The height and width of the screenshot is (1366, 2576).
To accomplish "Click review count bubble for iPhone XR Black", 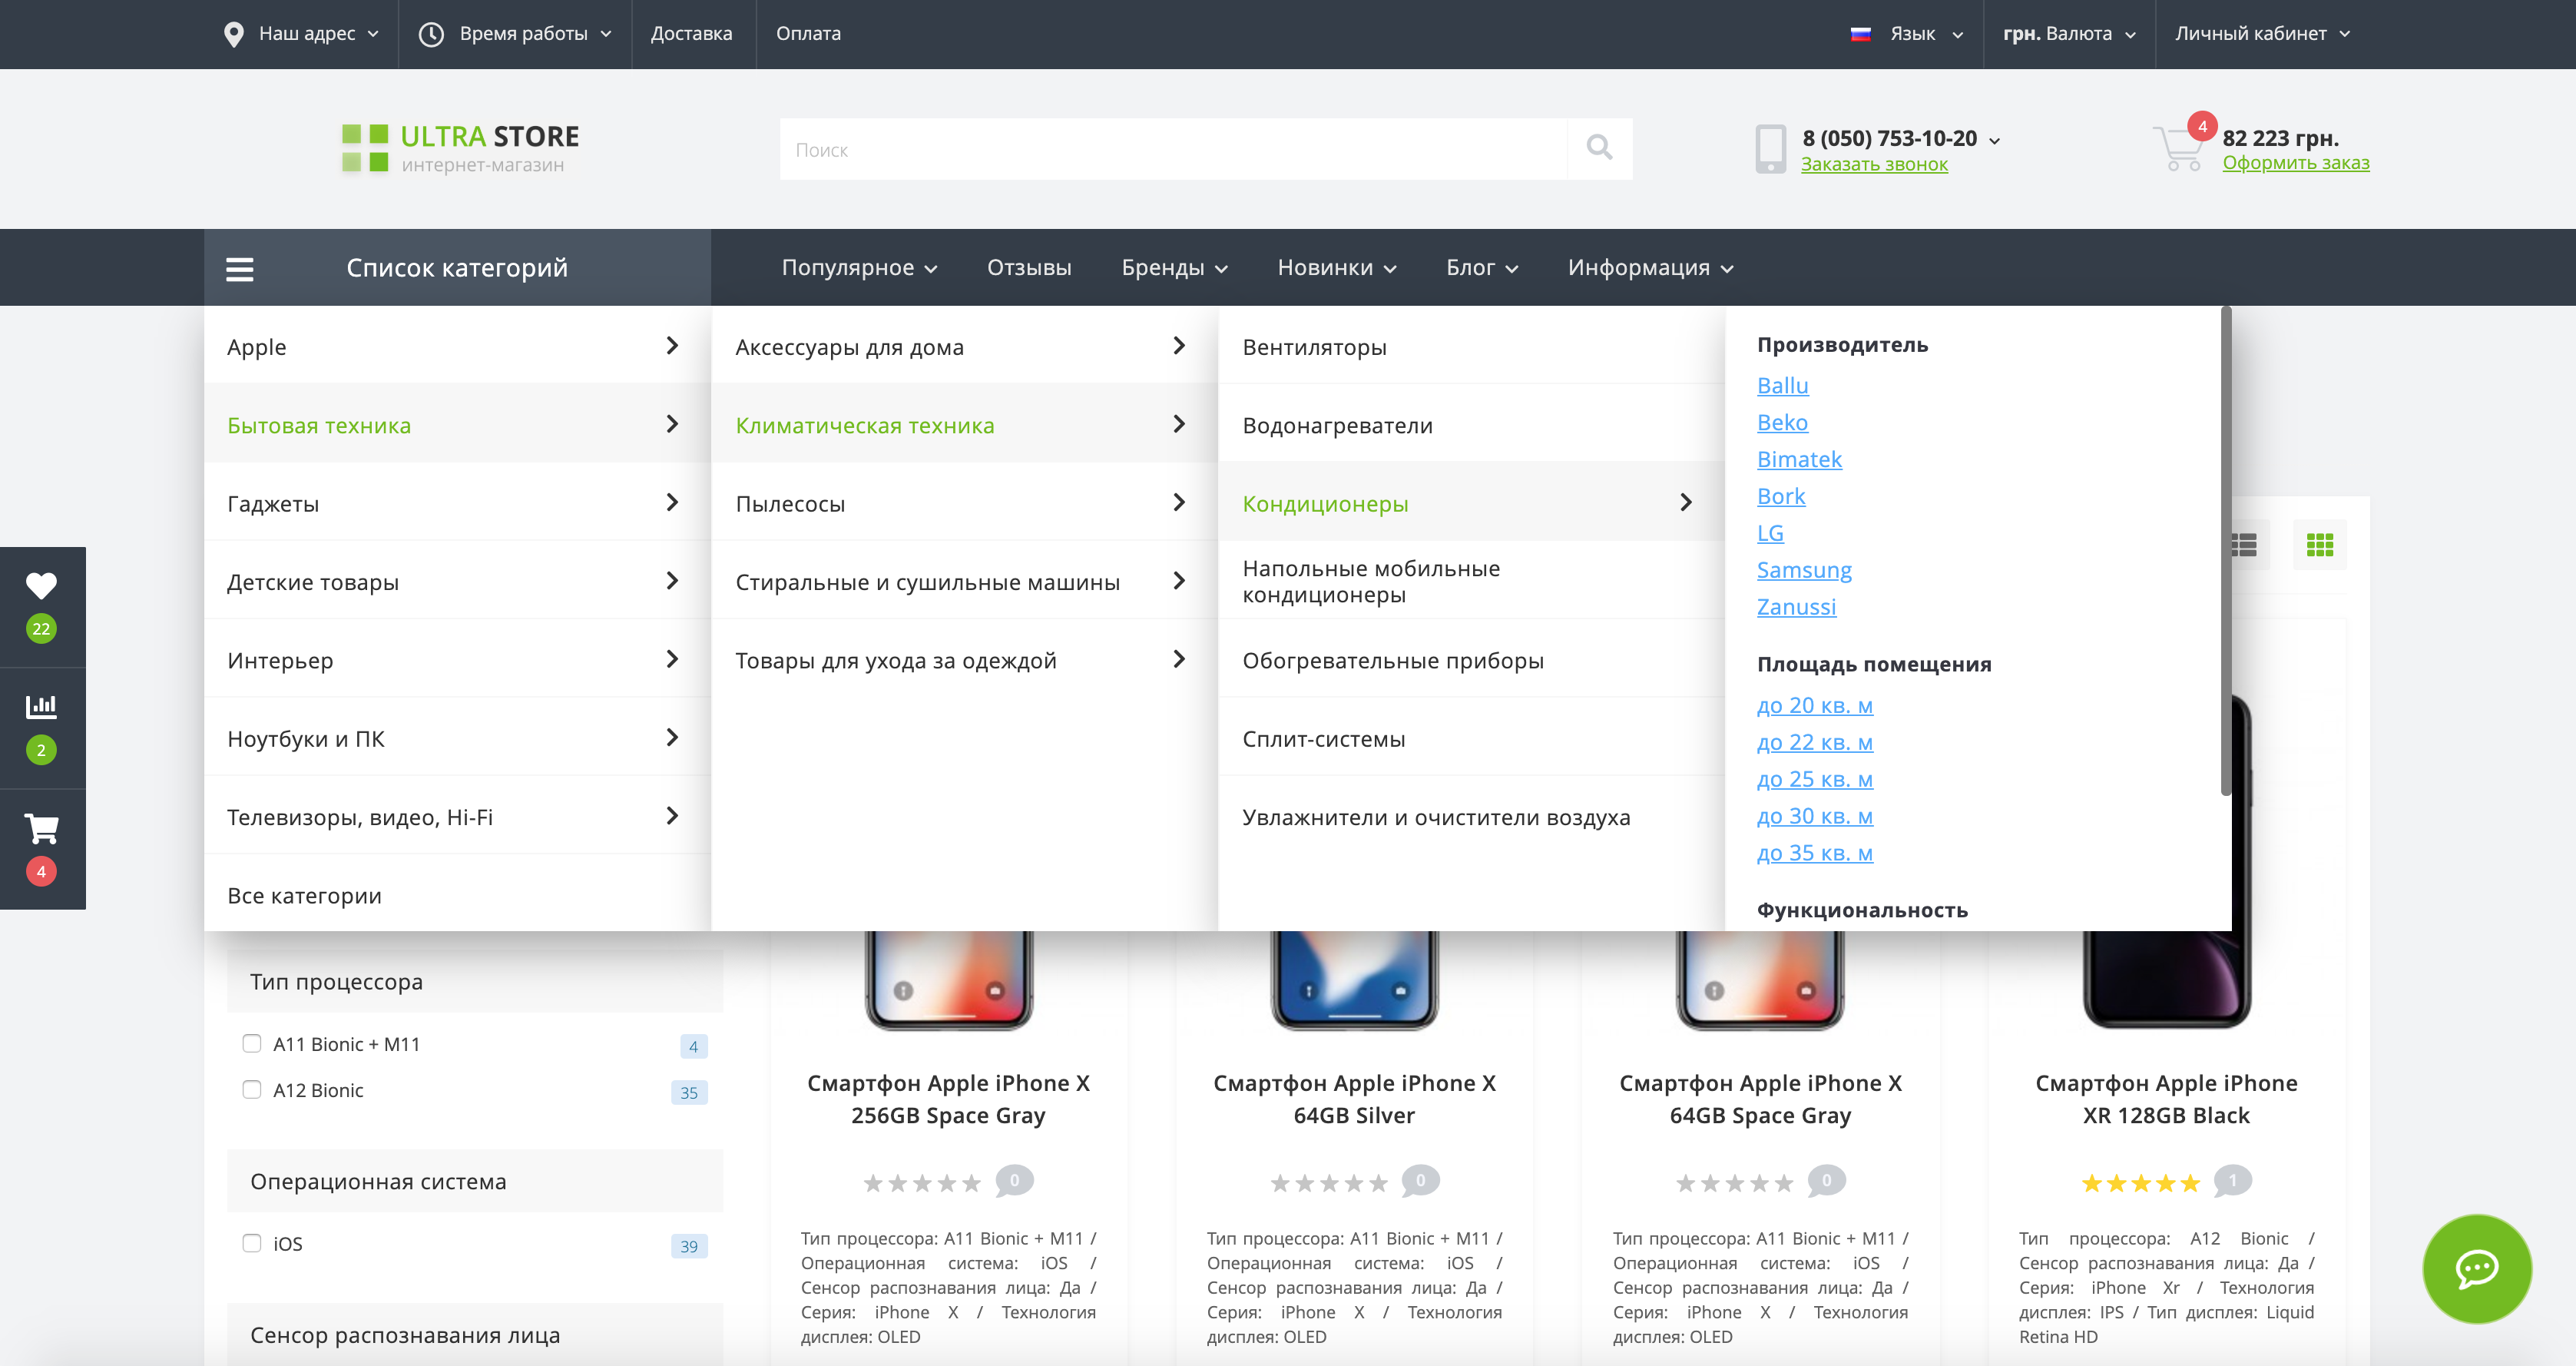I will [2232, 1180].
